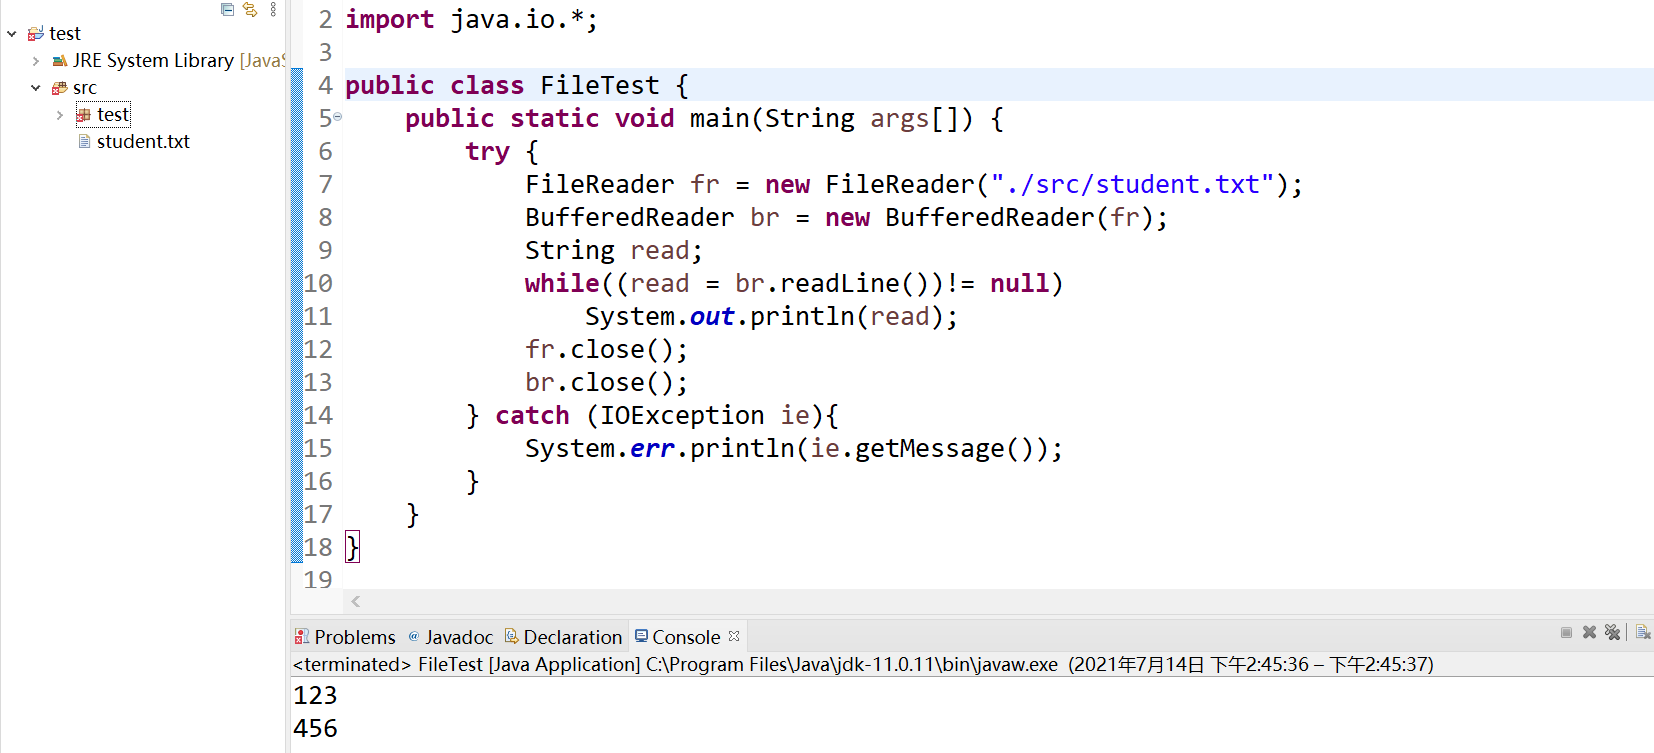Remove all terminated launches double X icon

(1612, 632)
